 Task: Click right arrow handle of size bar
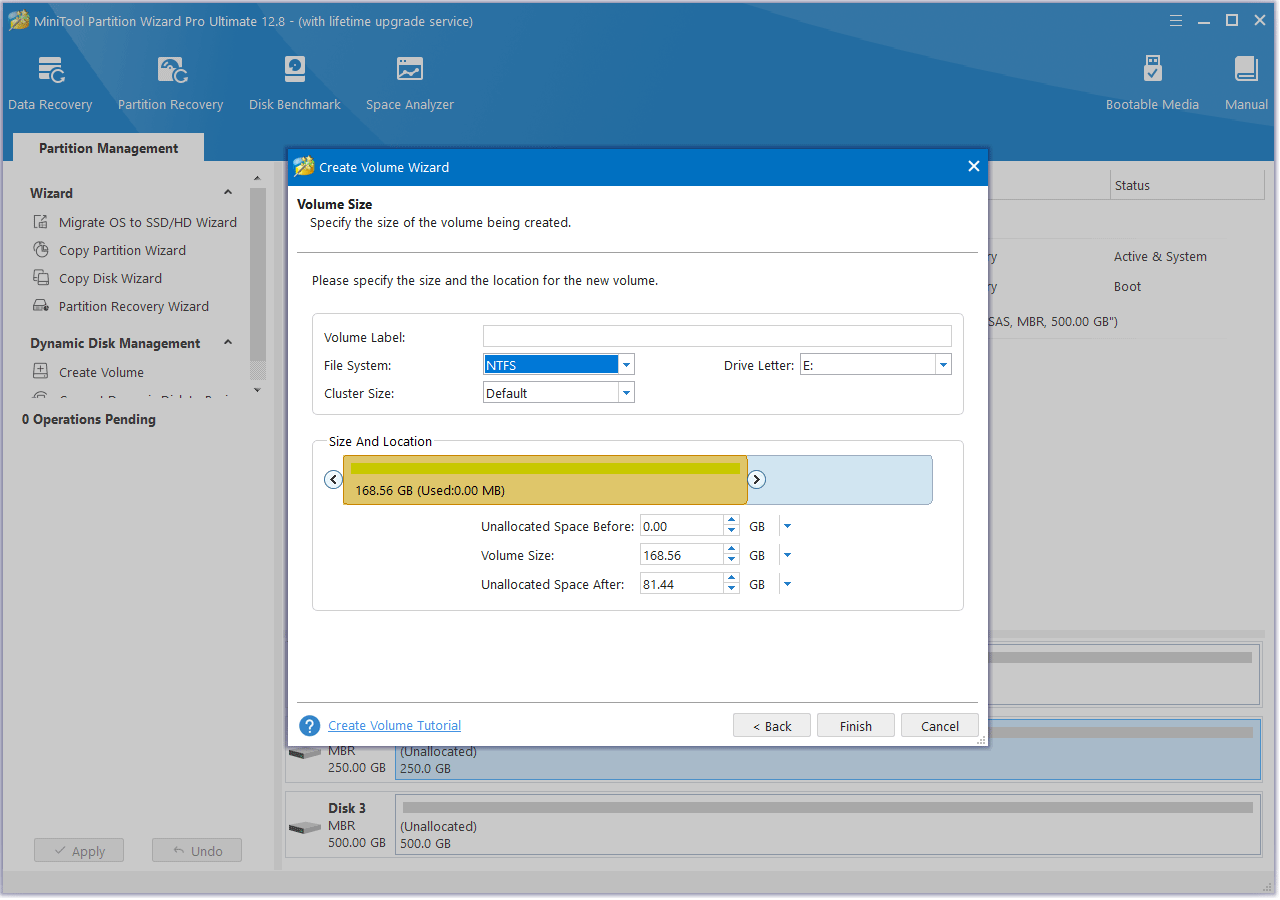pyautogui.click(x=757, y=480)
